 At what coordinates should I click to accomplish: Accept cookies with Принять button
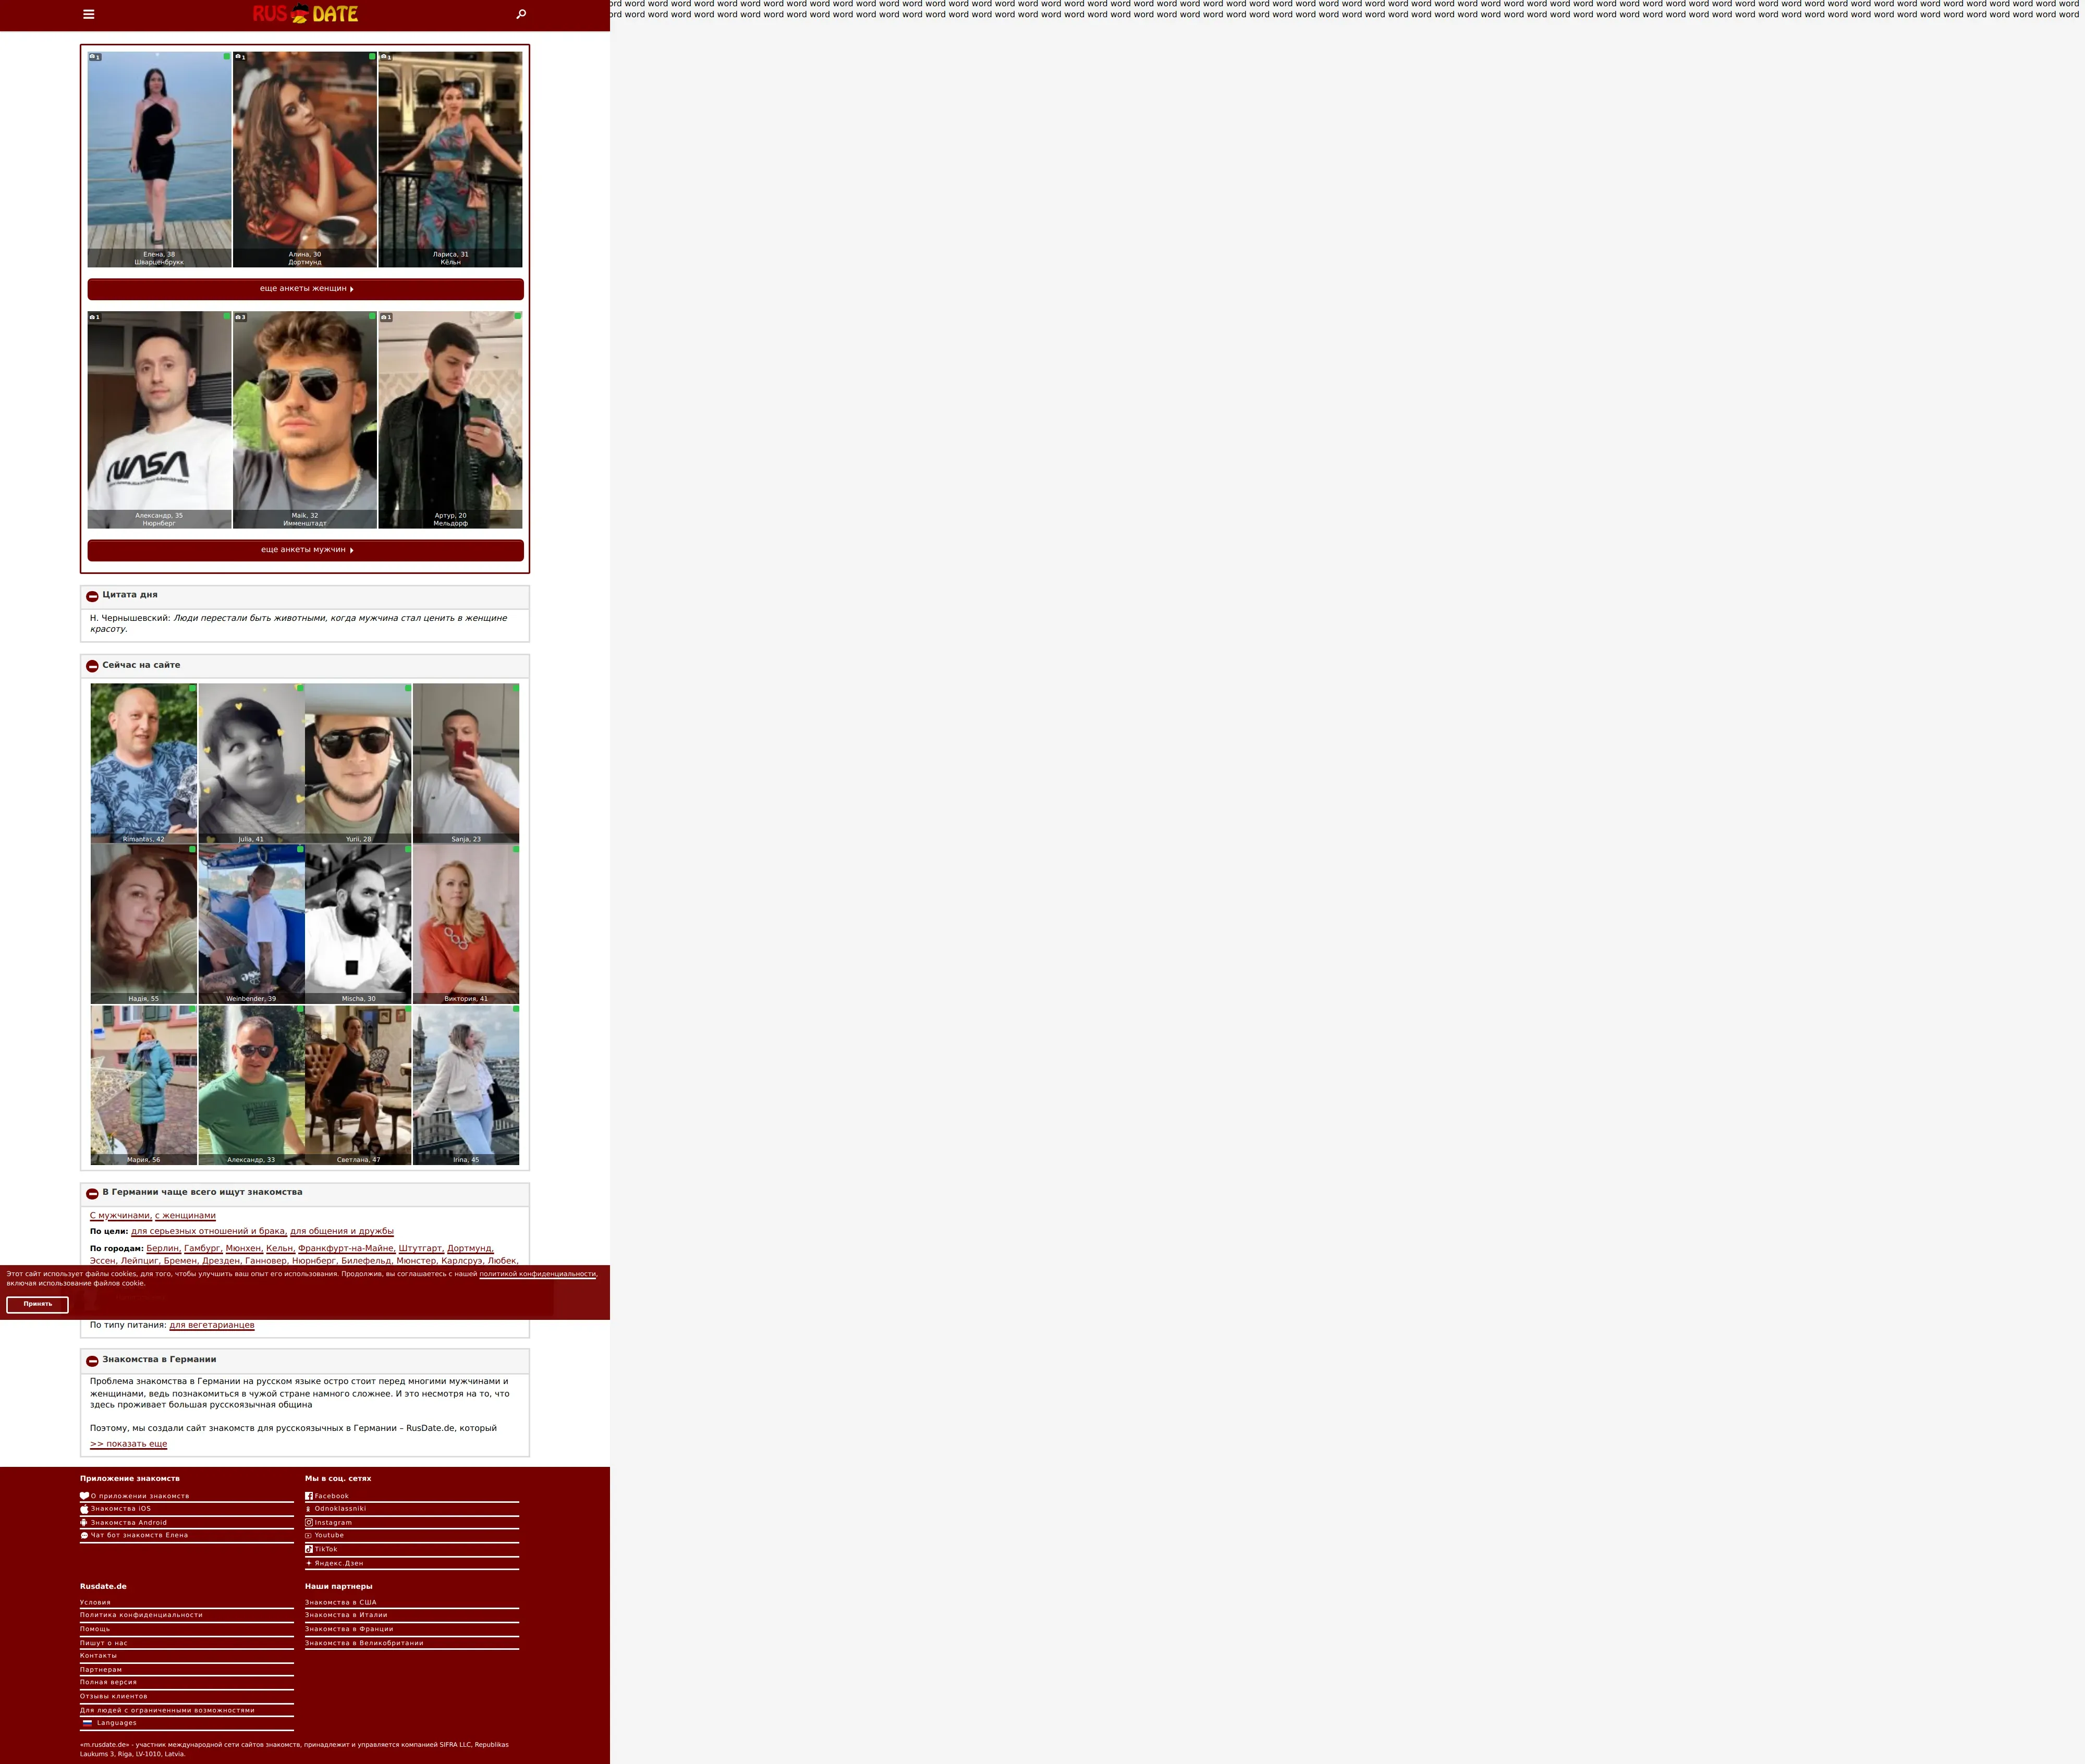coord(37,1304)
